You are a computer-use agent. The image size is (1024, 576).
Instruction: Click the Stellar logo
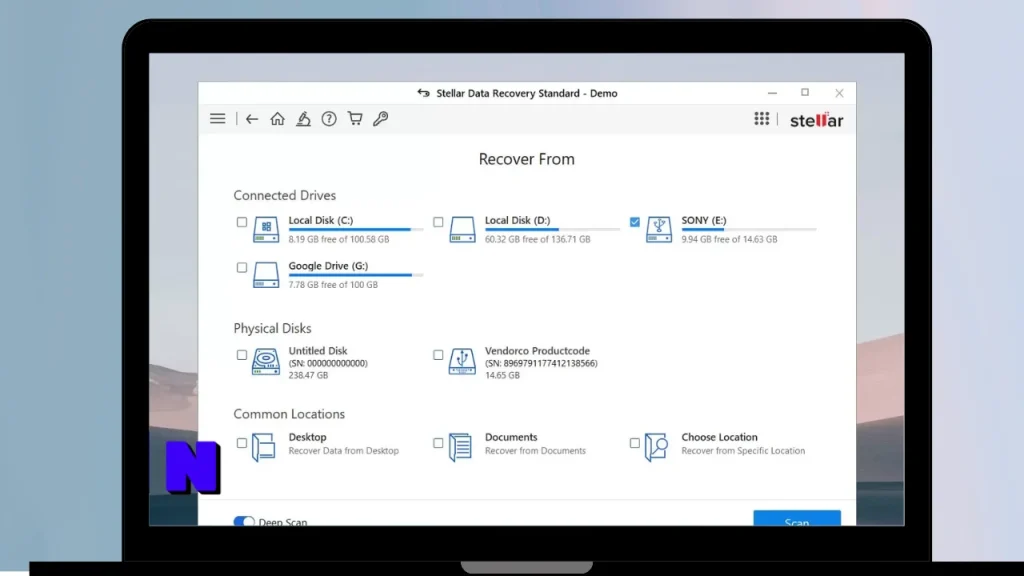[816, 120]
